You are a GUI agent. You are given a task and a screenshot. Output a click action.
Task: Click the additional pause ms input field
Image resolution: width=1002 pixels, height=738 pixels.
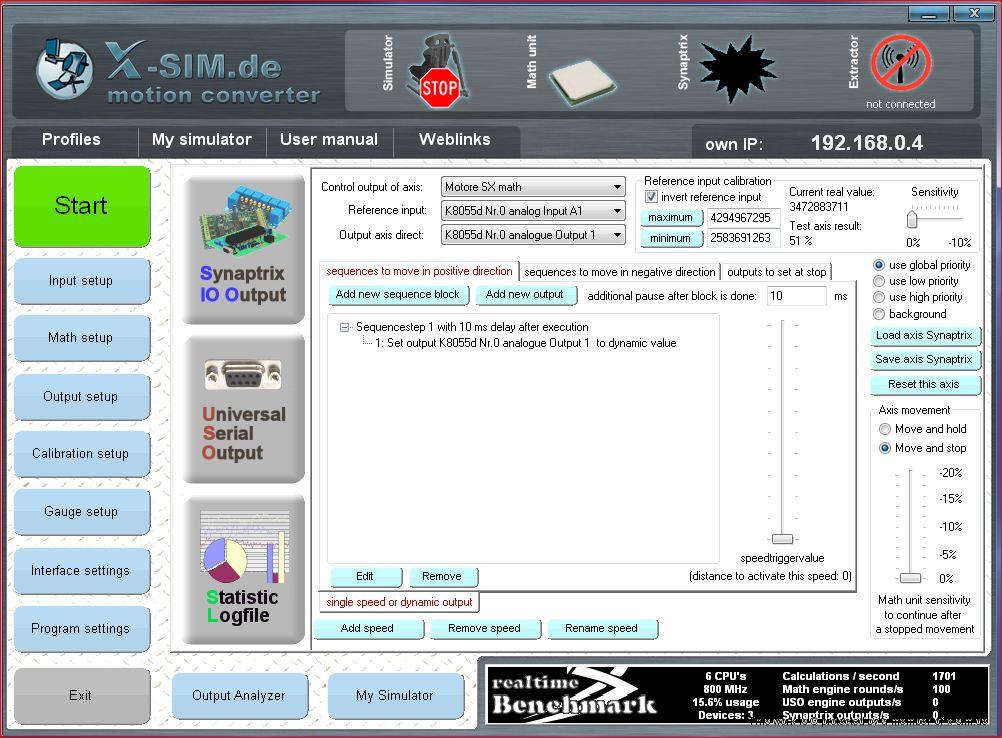tap(796, 296)
